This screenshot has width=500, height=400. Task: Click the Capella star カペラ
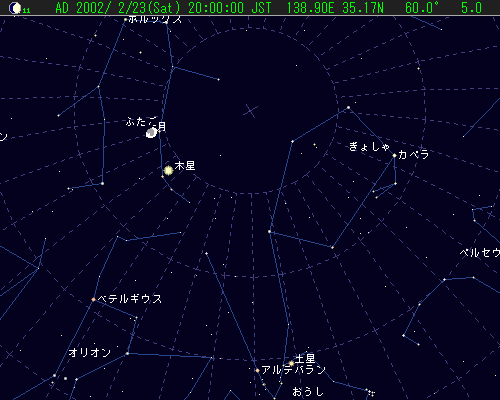pos(394,155)
